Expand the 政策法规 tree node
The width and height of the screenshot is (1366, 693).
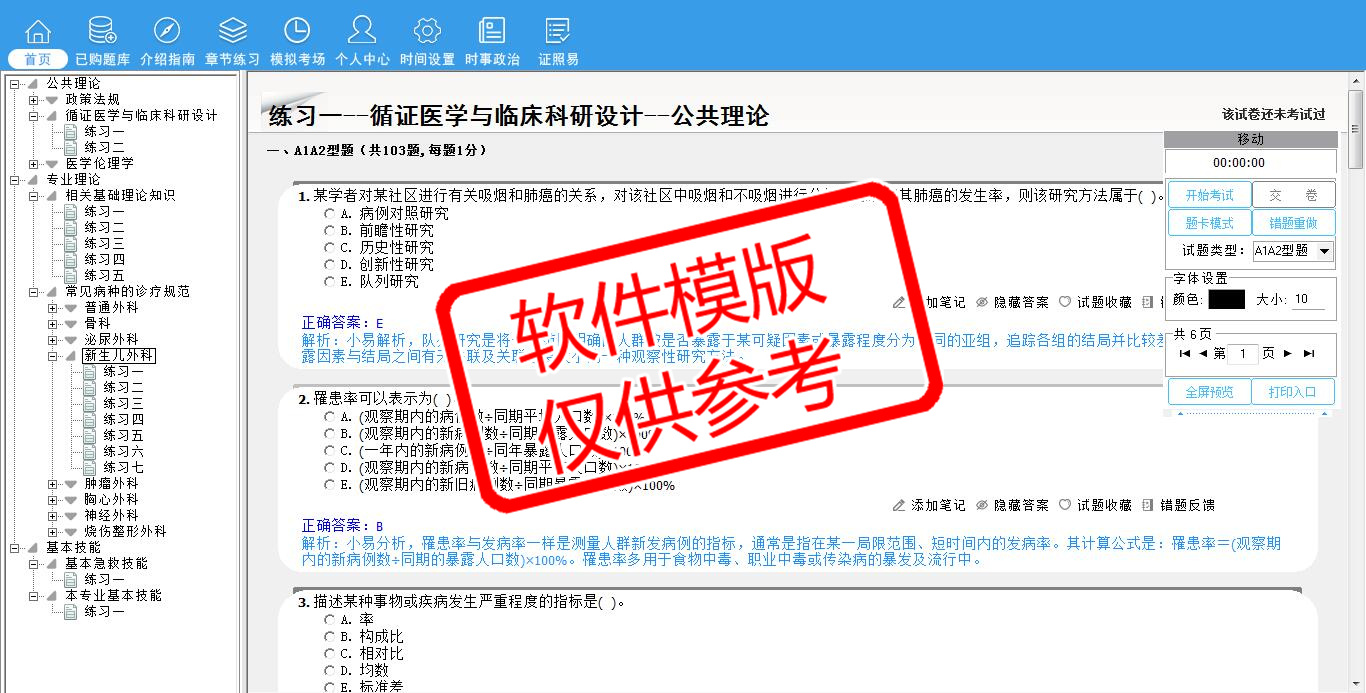point(34,100)
